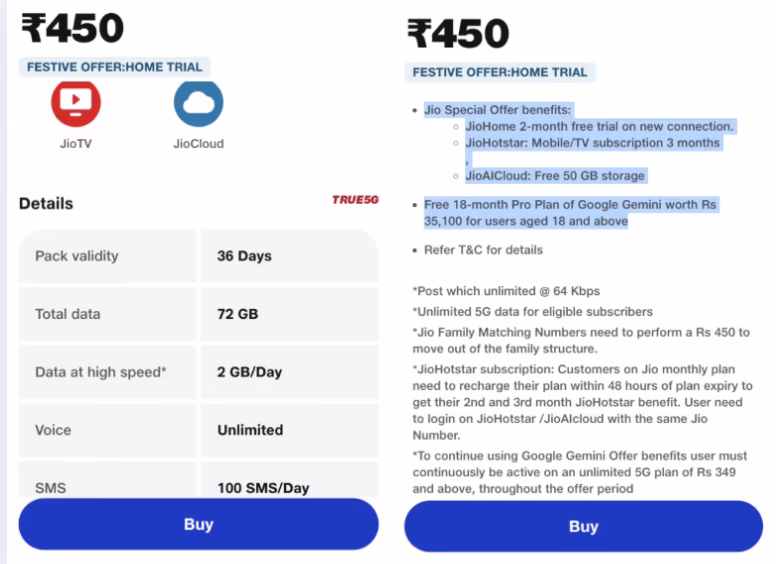Click the TRUE5G logo
Screen dimensions: 776x564
click(x=355, y=201)
